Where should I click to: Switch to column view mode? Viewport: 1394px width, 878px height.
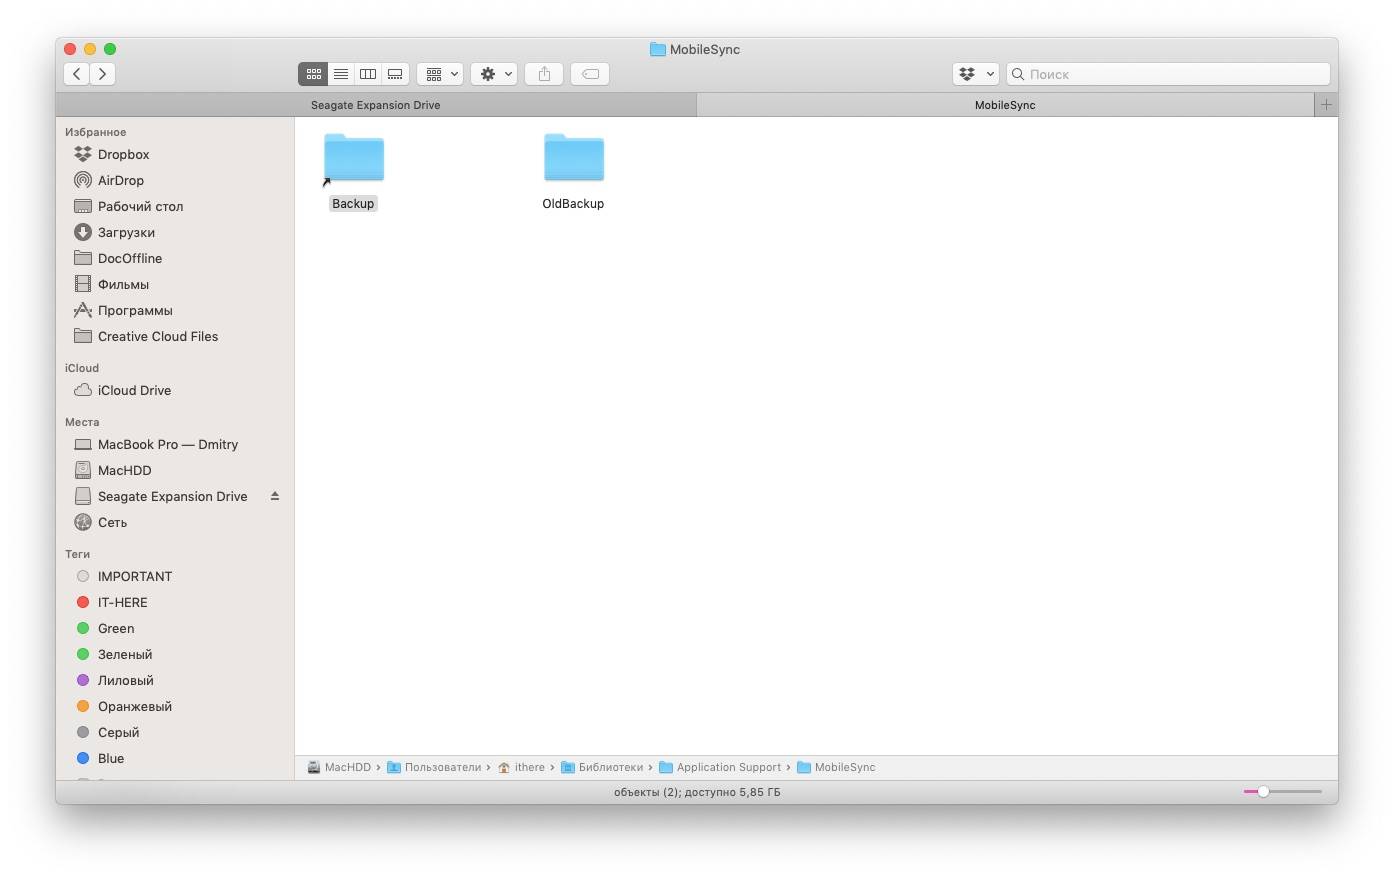coord(368,74)
